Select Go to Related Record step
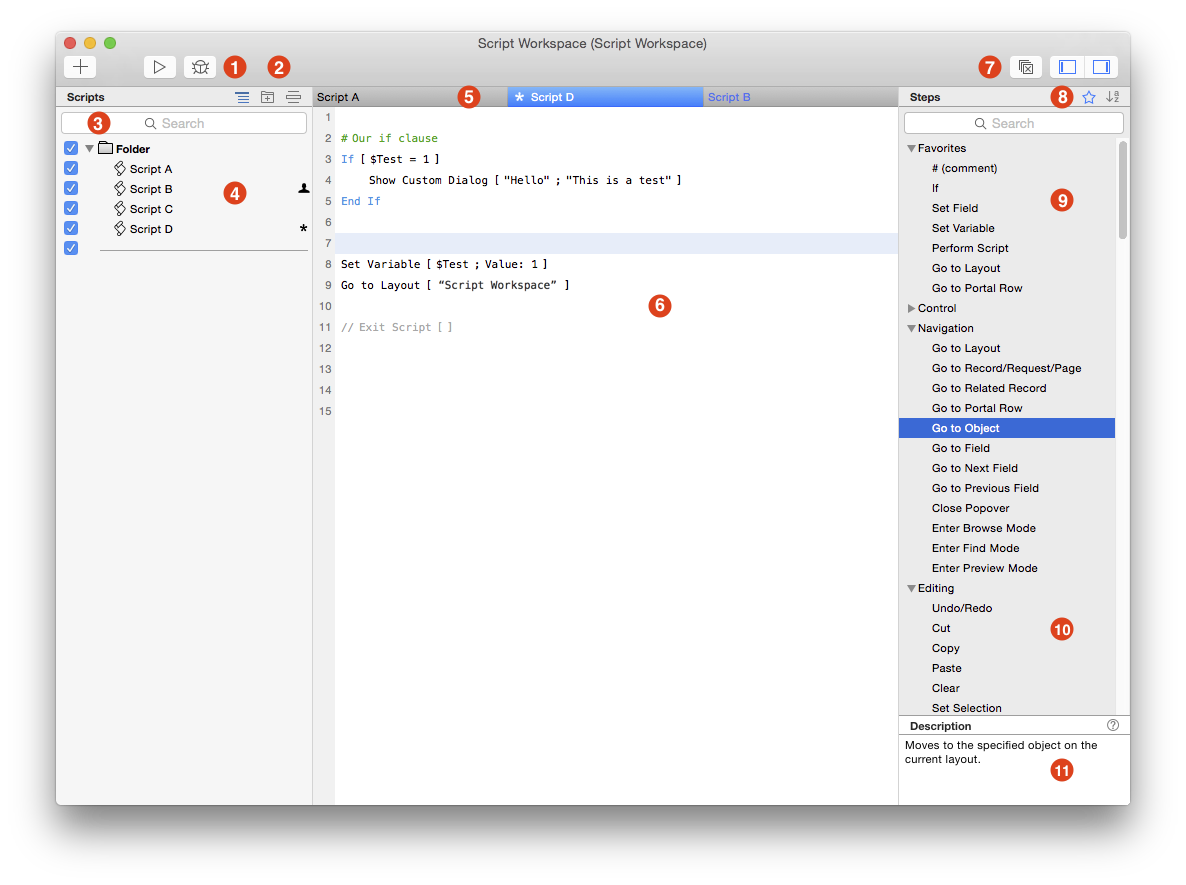 [989, 388]
